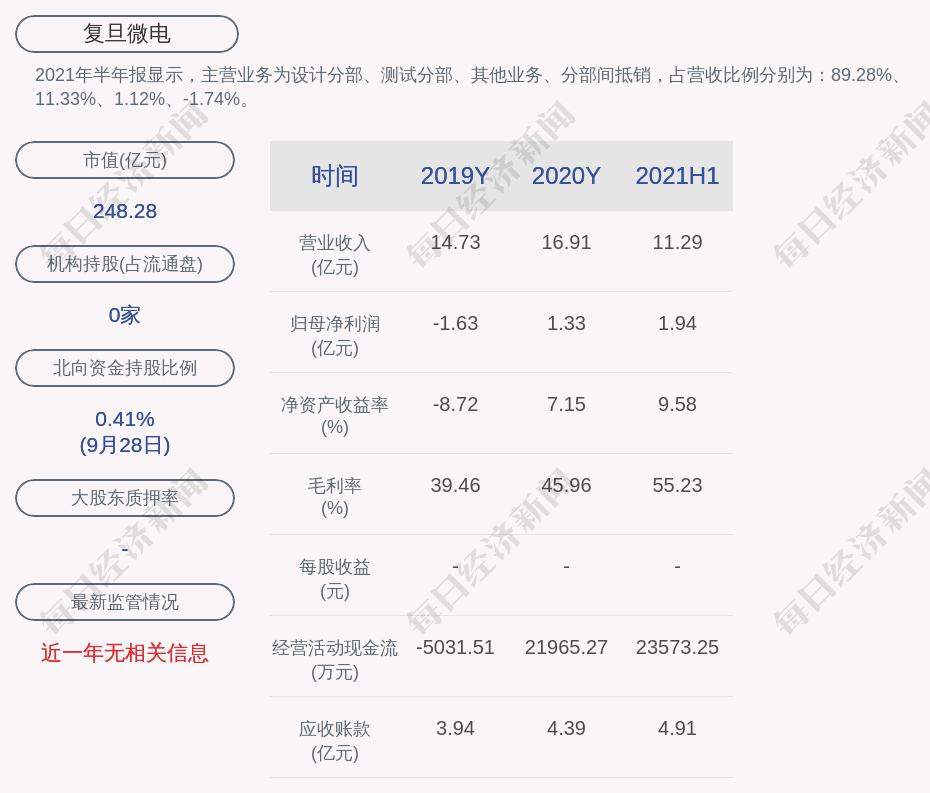This screenshot has height=793, width=930.
Task: Click the 0.41% northbound holding value
Action: pos(125,419)
